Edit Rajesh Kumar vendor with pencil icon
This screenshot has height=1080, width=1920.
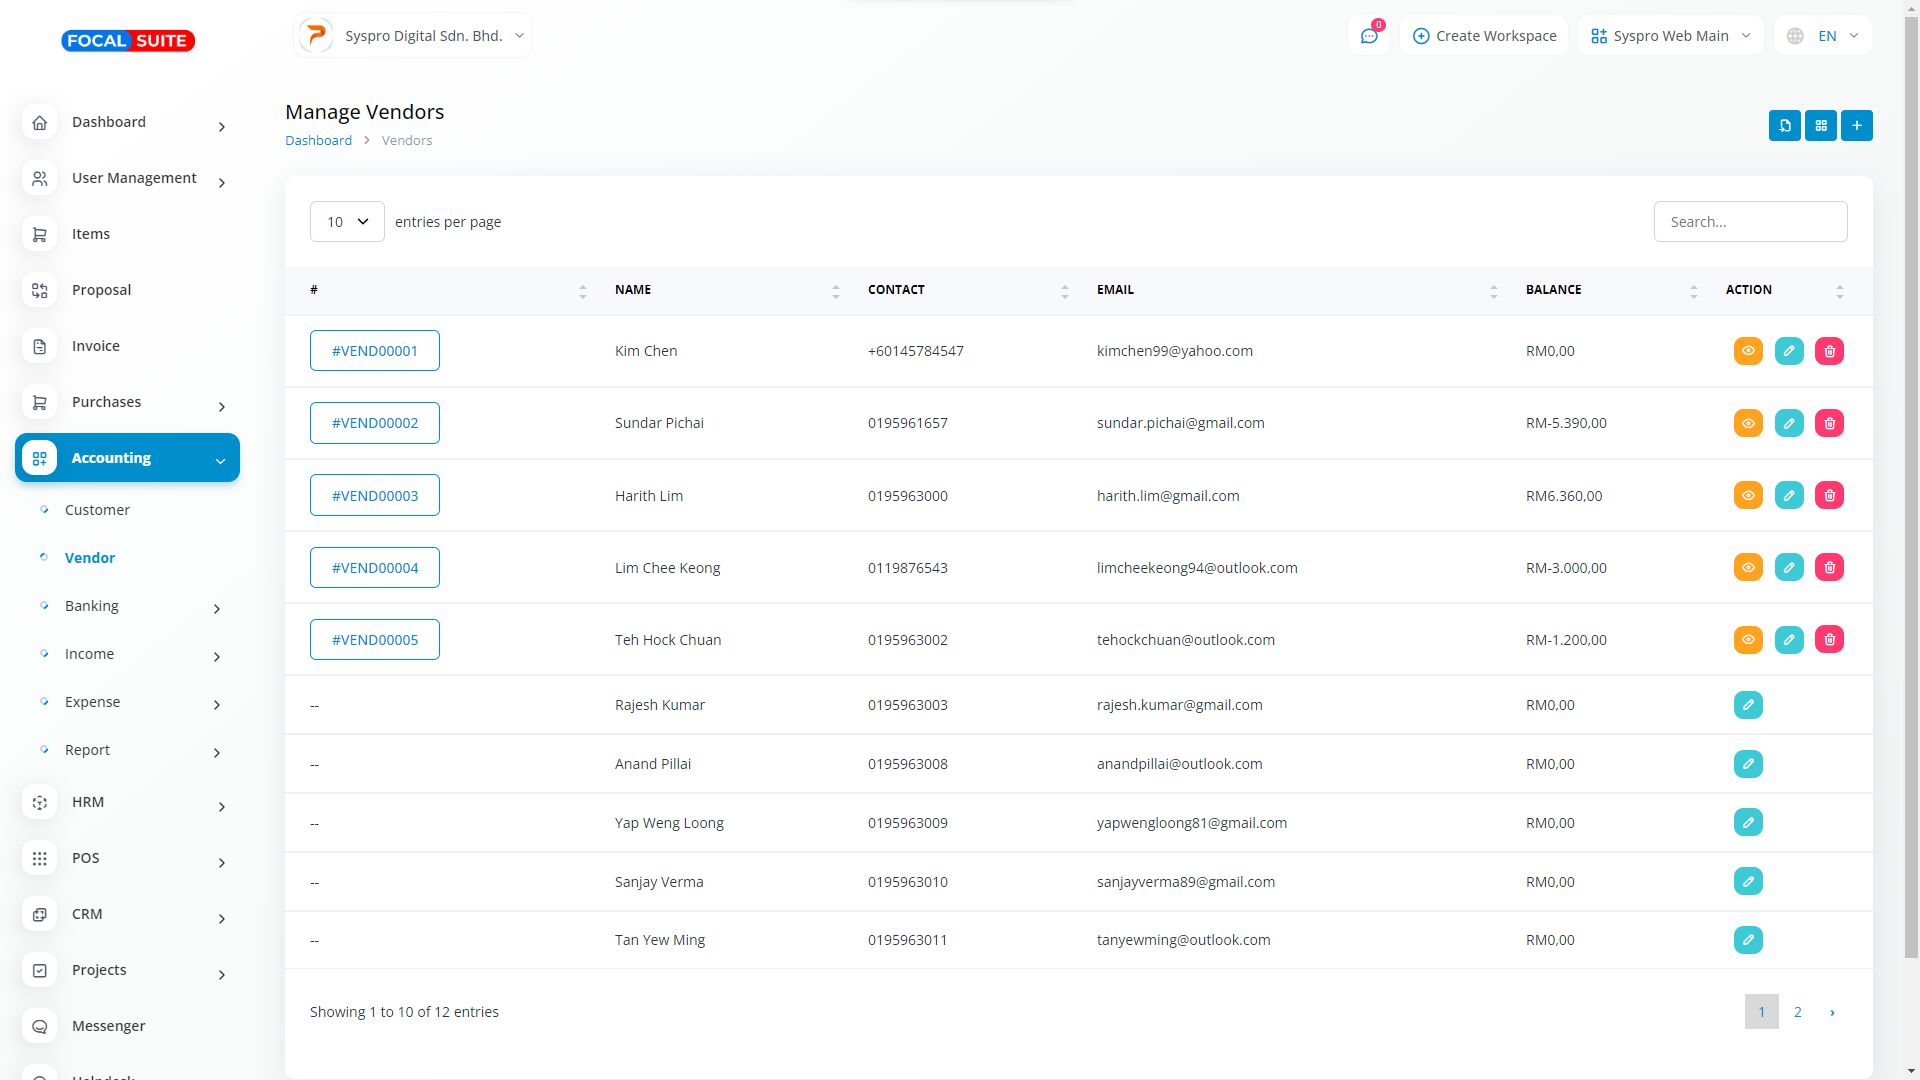click(x=1747, y=705)
